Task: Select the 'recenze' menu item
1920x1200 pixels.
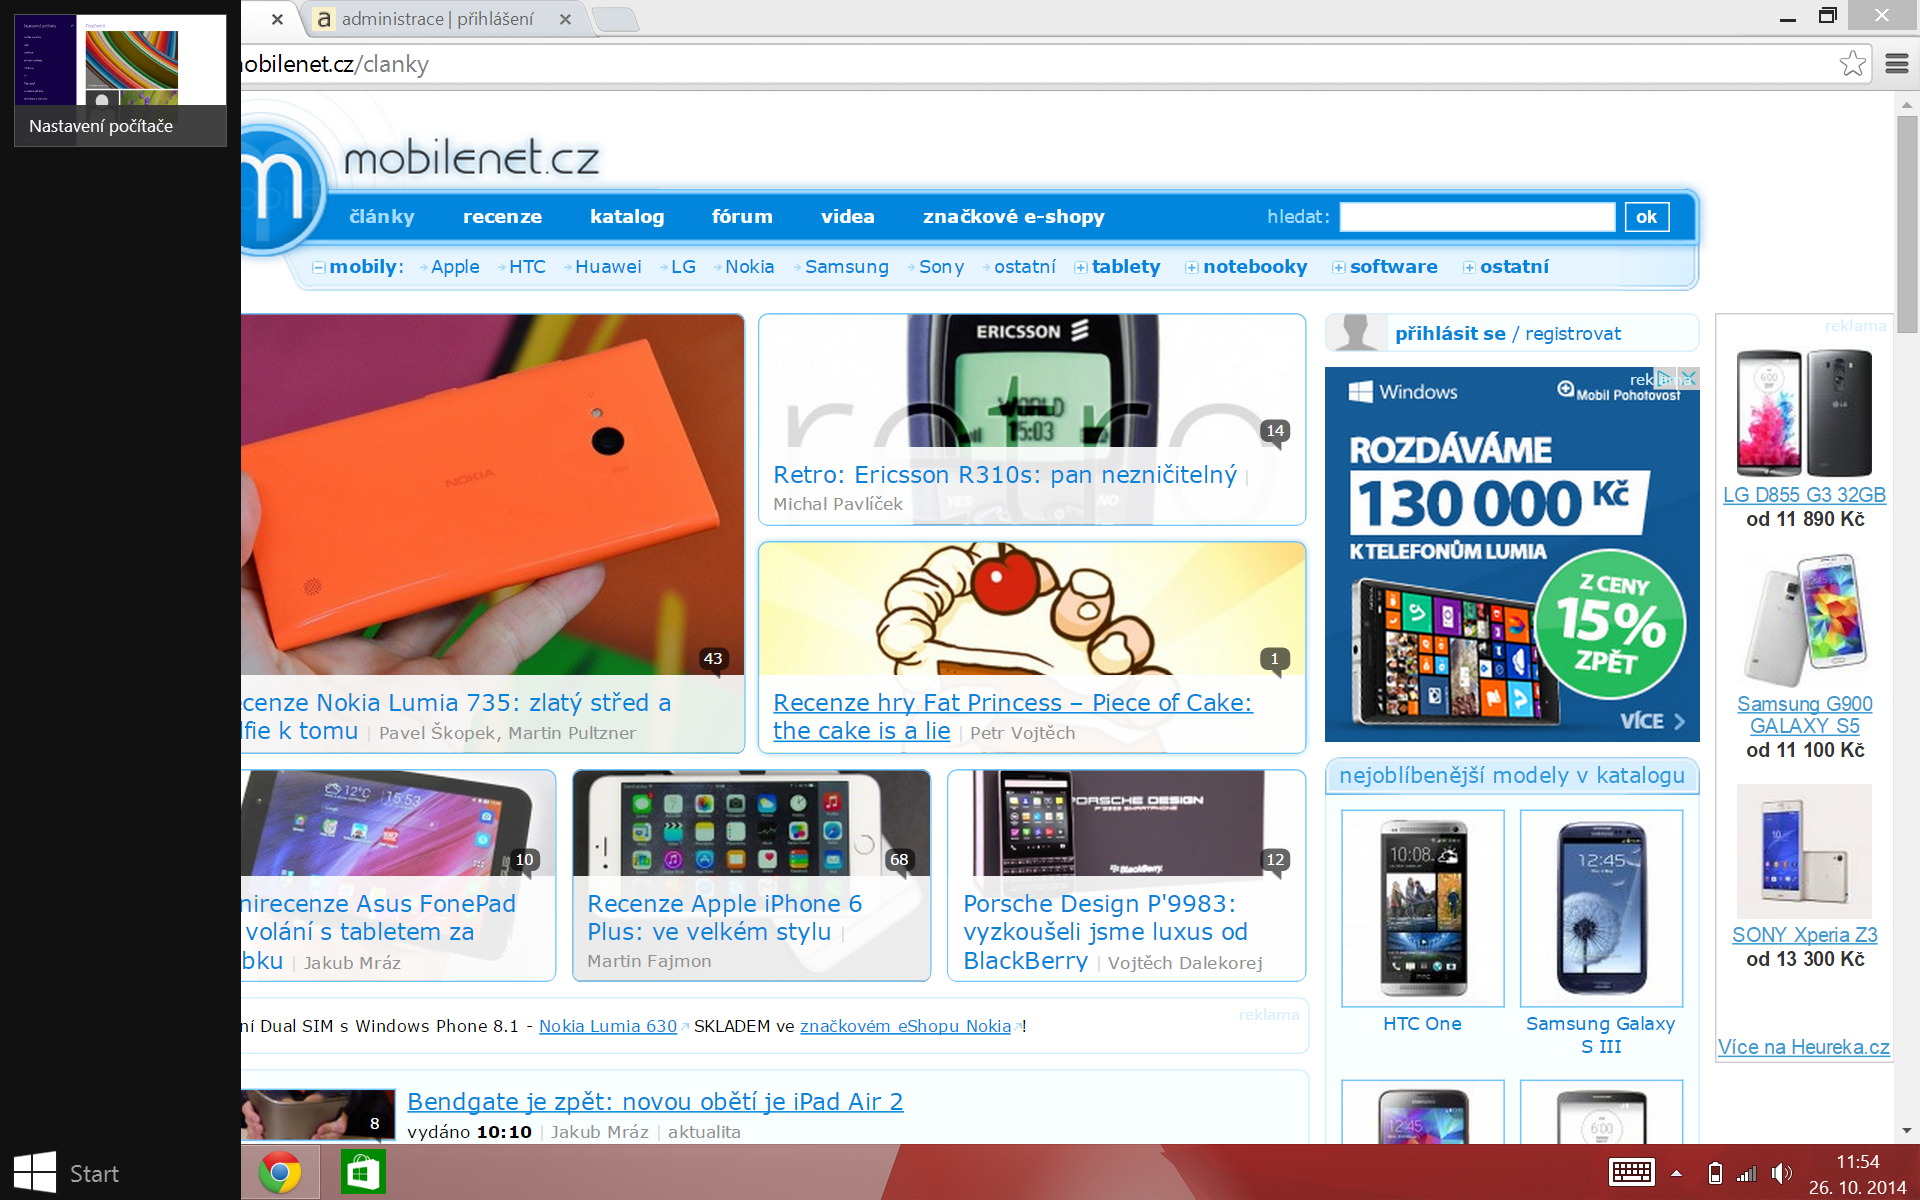Action: (x=502, y=216)
